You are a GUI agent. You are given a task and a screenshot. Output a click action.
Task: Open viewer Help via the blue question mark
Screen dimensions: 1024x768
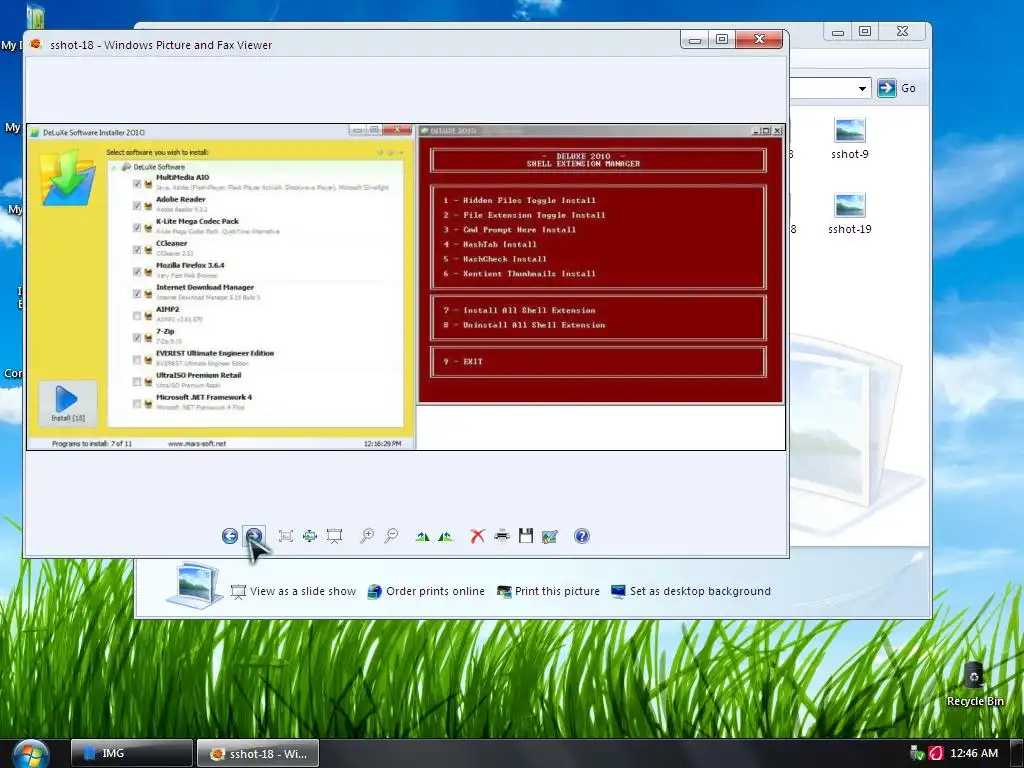click(x=582, y=536)
